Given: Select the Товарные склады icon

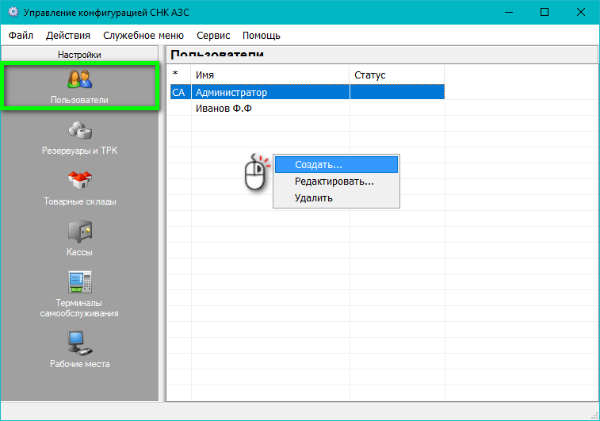Looking at the screenshot, I should click(x=80, y=181).
